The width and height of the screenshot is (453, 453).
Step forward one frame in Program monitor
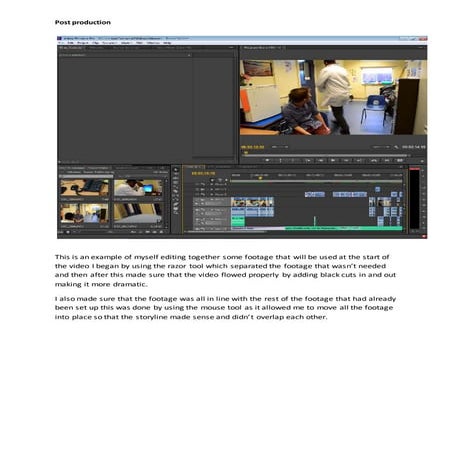(346, 161)
